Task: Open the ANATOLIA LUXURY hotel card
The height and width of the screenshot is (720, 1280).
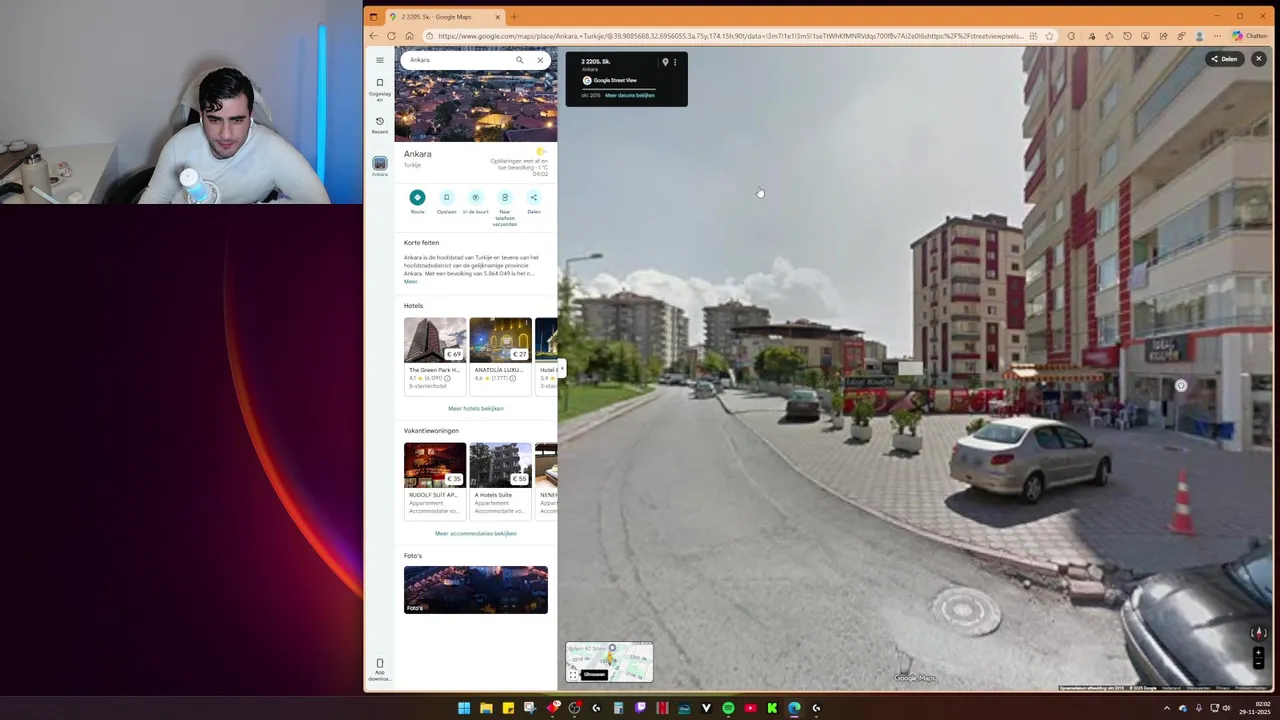Action: (500, 356)
